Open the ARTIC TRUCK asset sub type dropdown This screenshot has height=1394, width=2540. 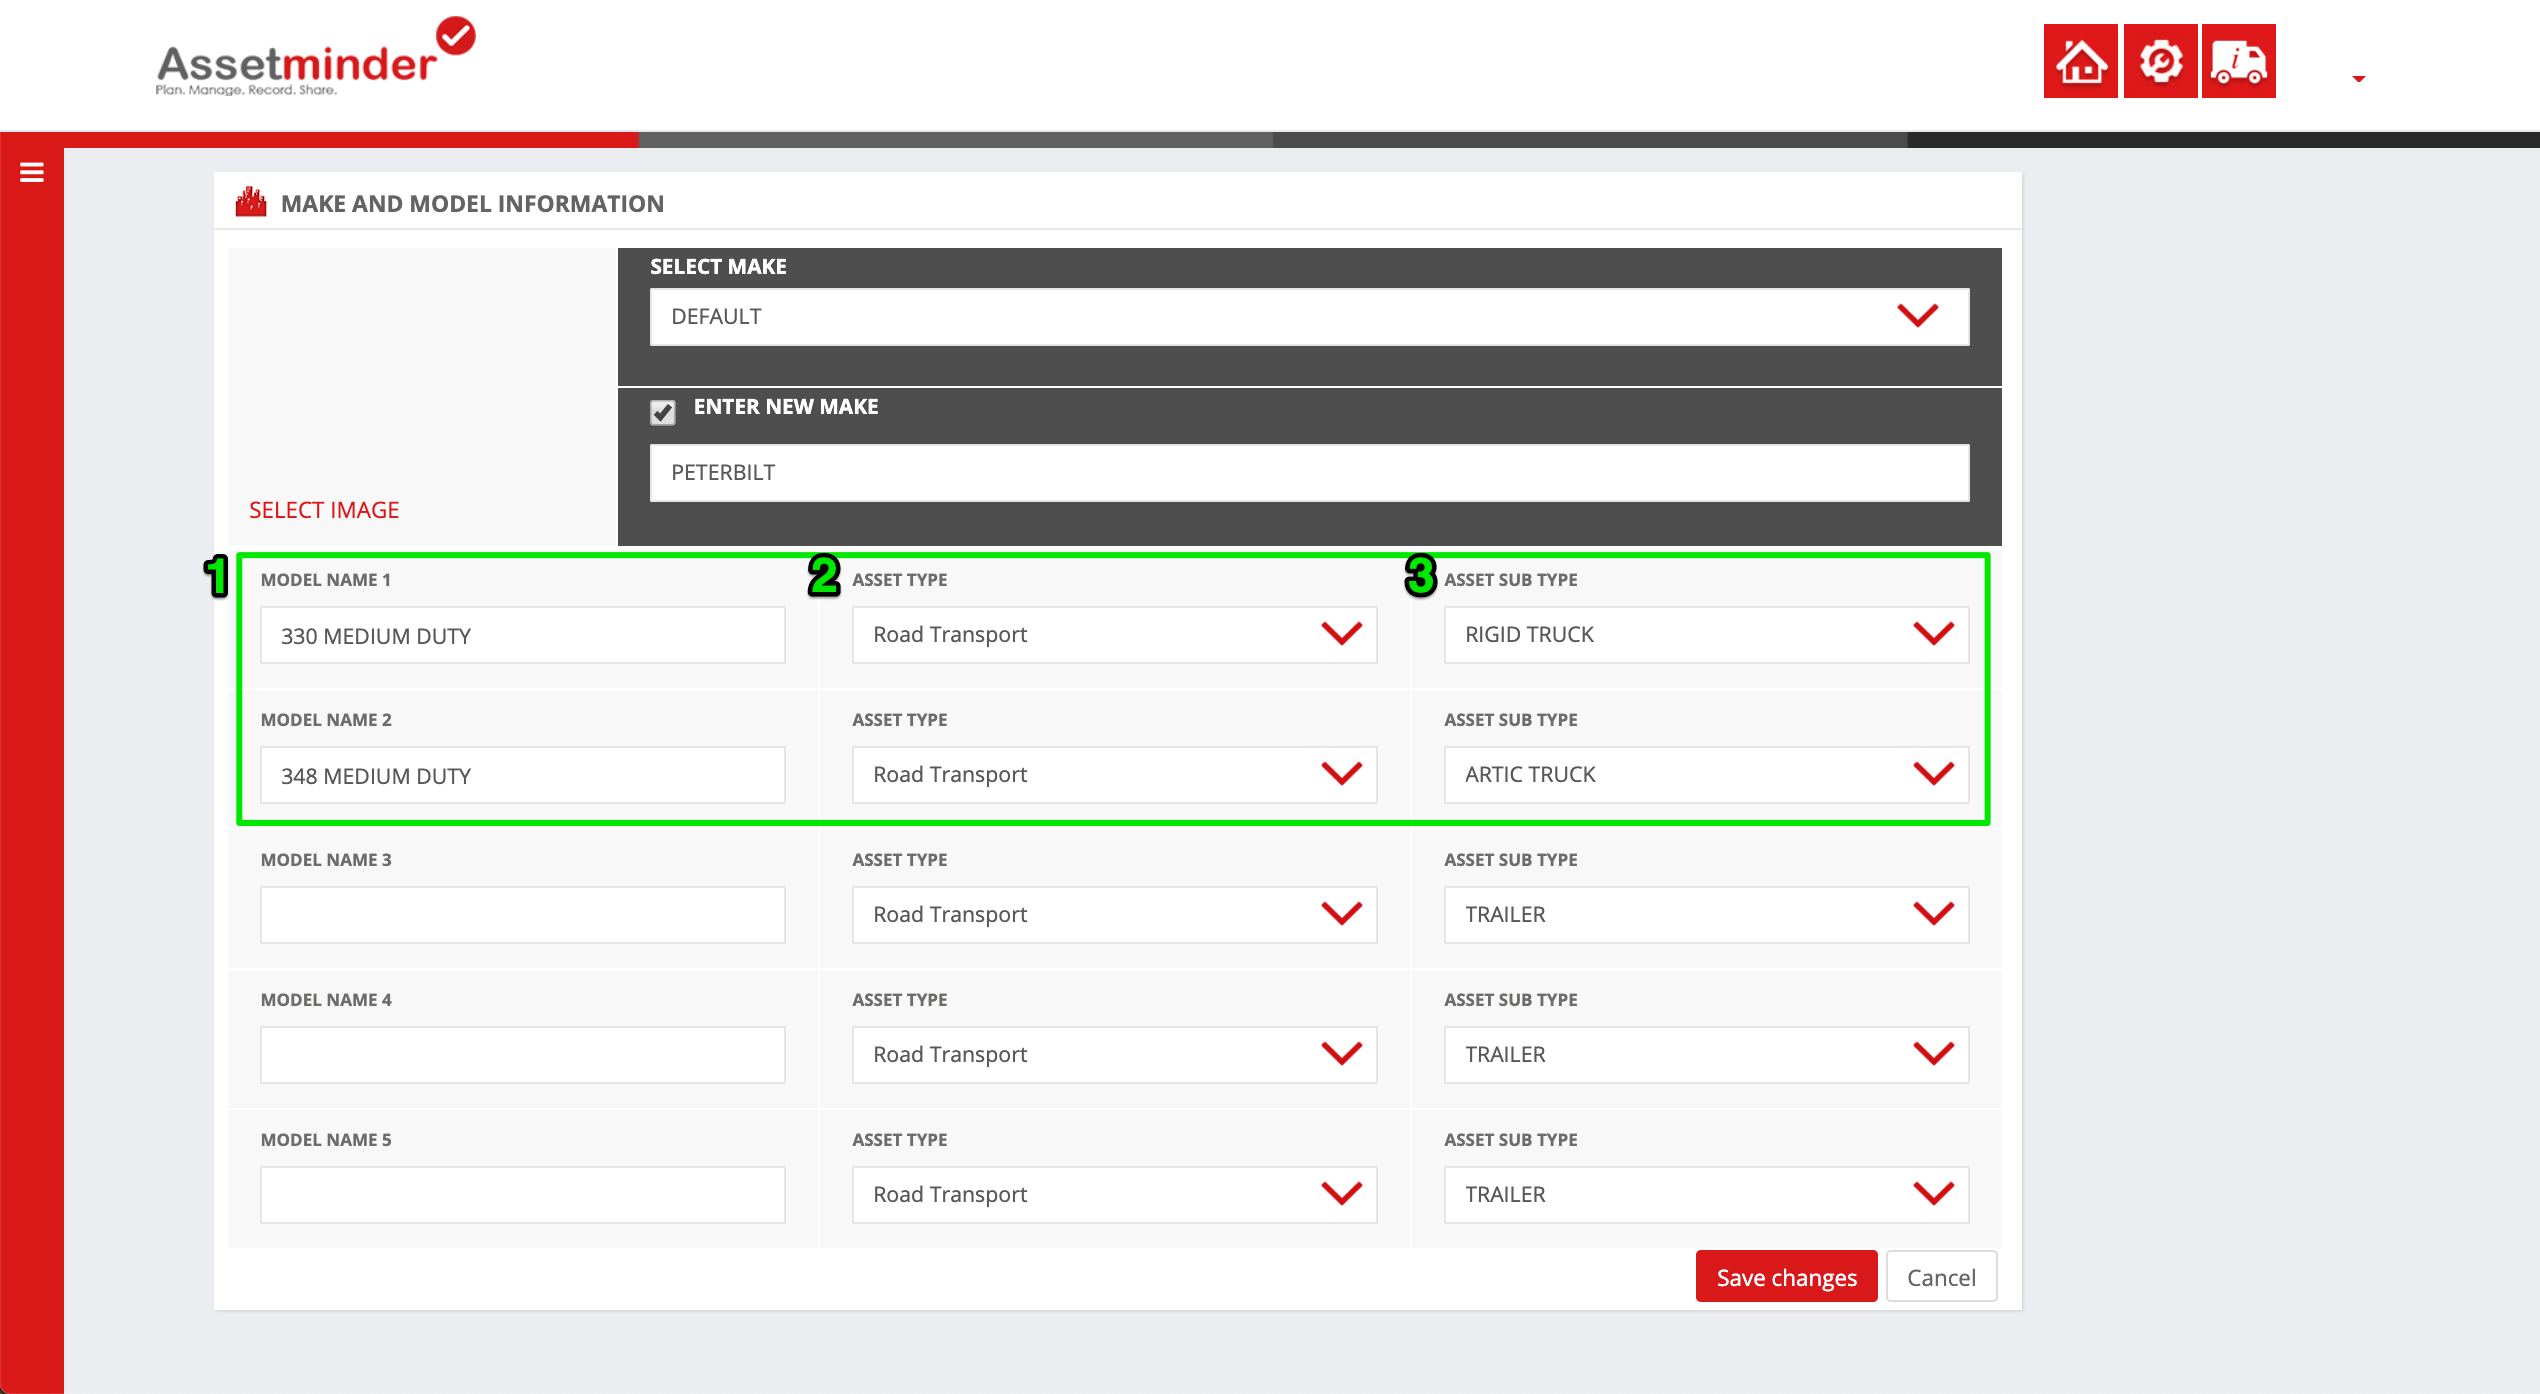point(1706,775)
